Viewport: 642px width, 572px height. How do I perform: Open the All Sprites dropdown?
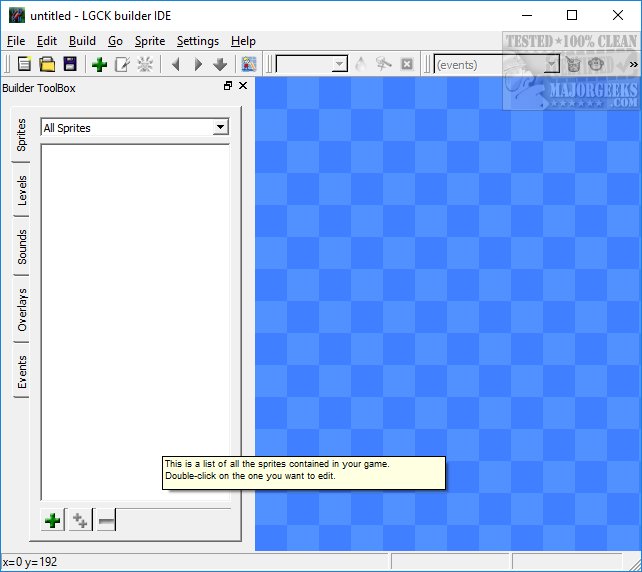pyautogui.click(x=134, y=127)
